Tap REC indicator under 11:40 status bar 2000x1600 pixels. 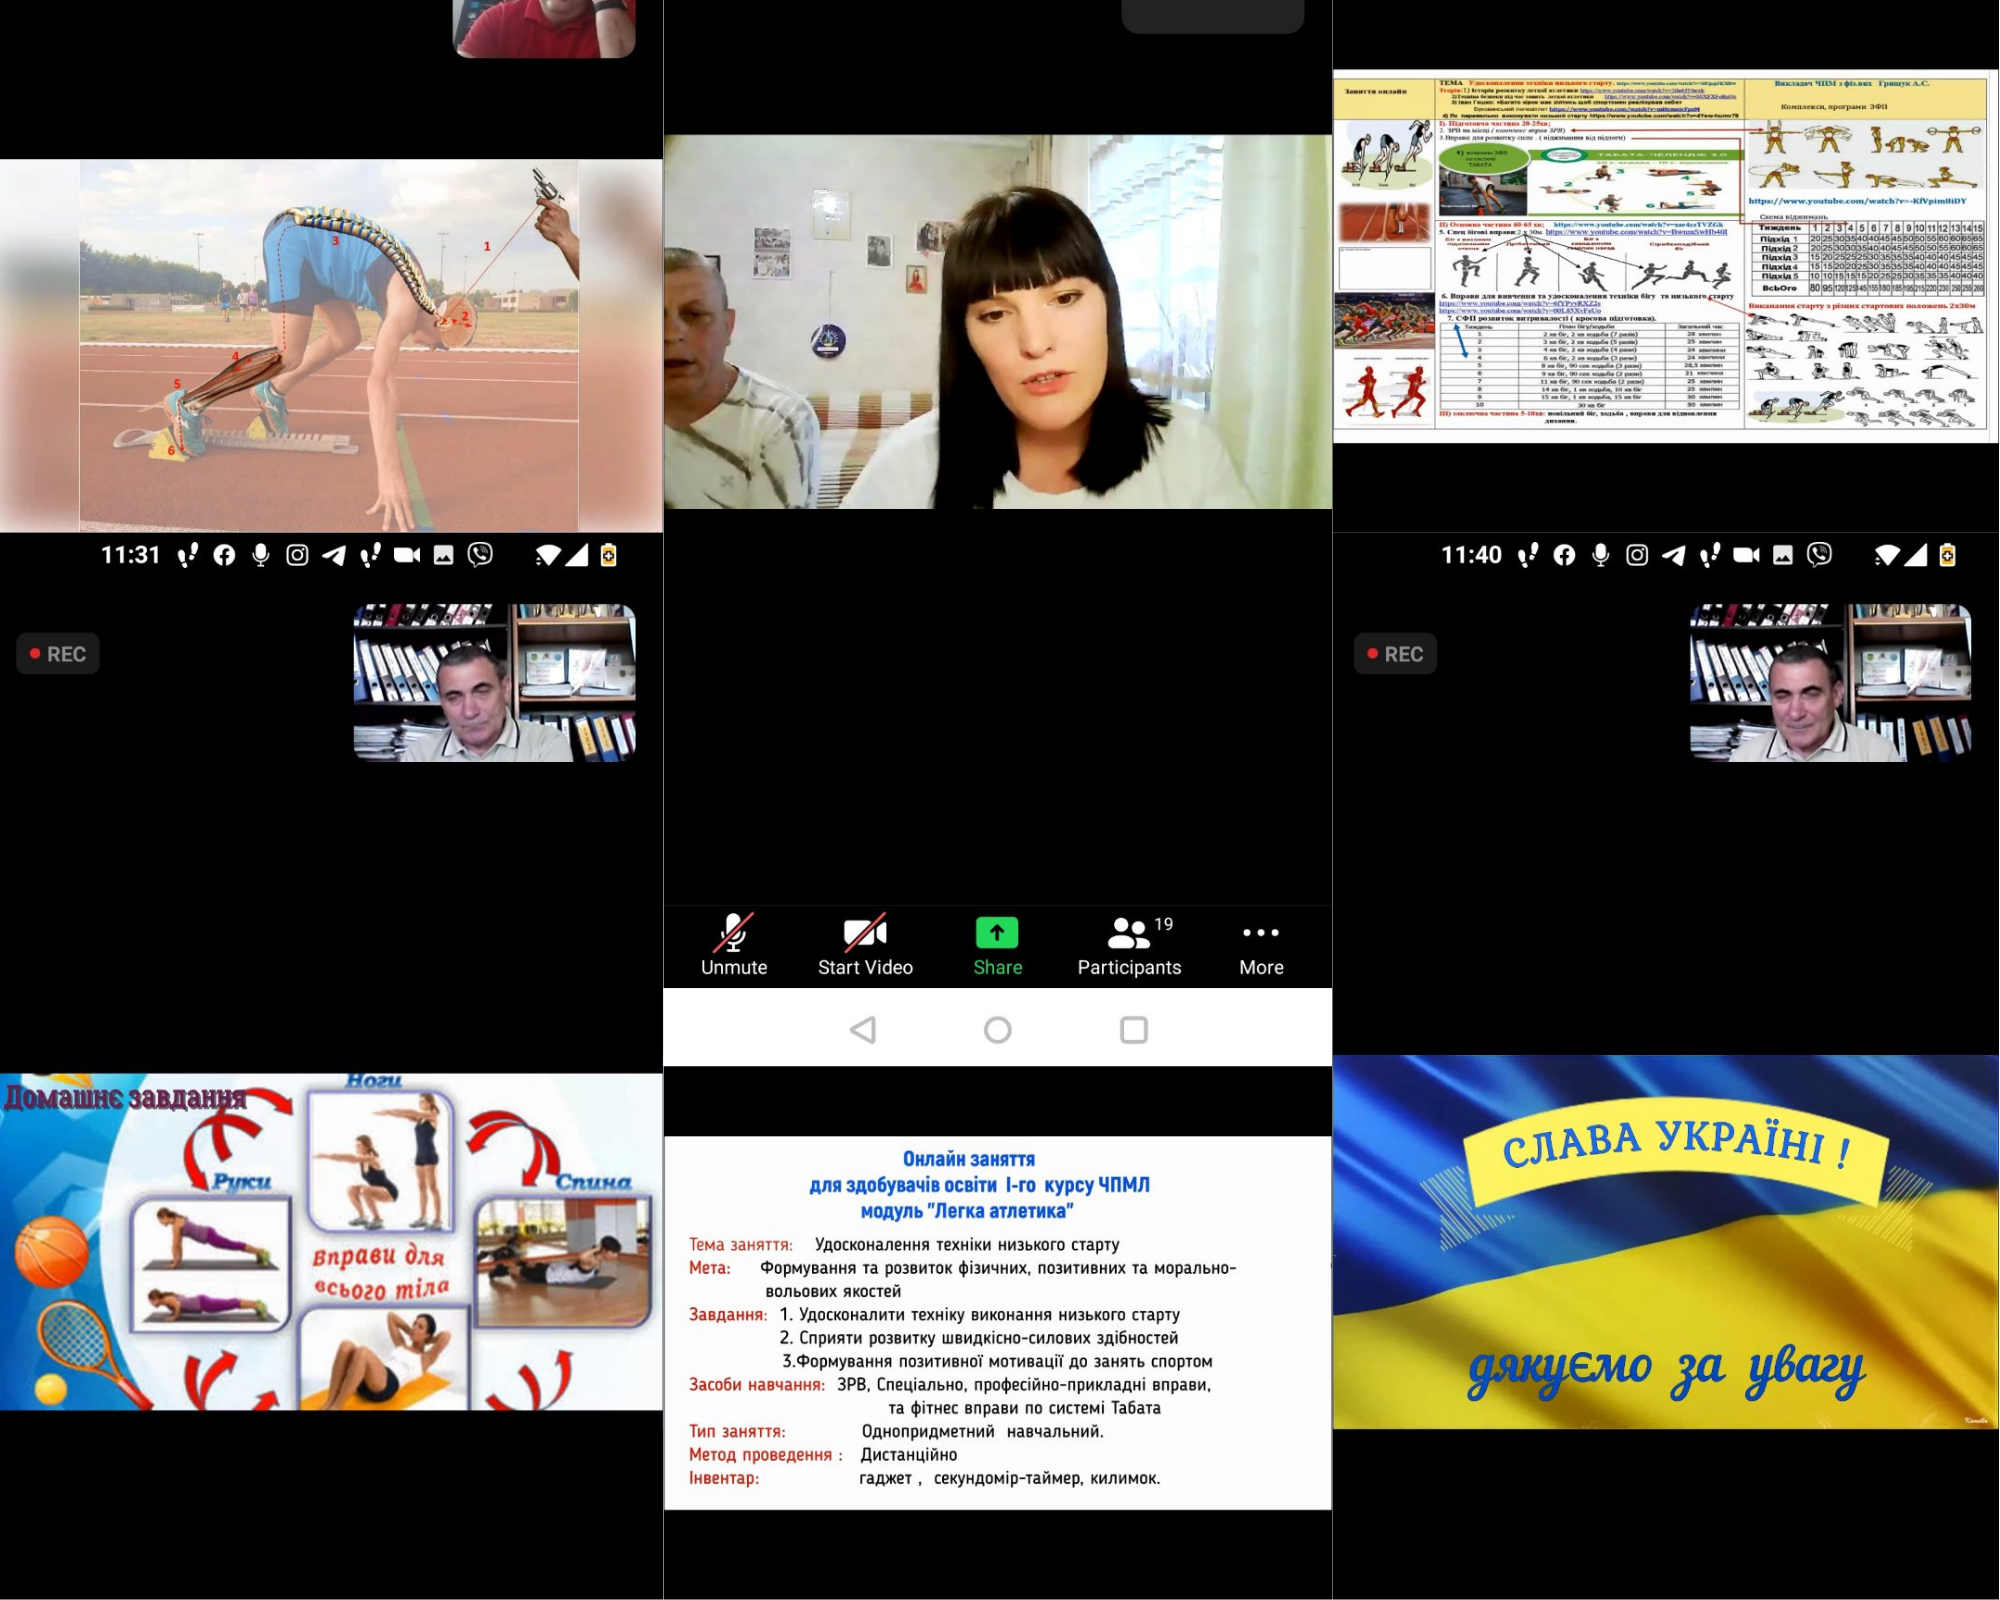pyautogui.click(x=1395, y=654)
